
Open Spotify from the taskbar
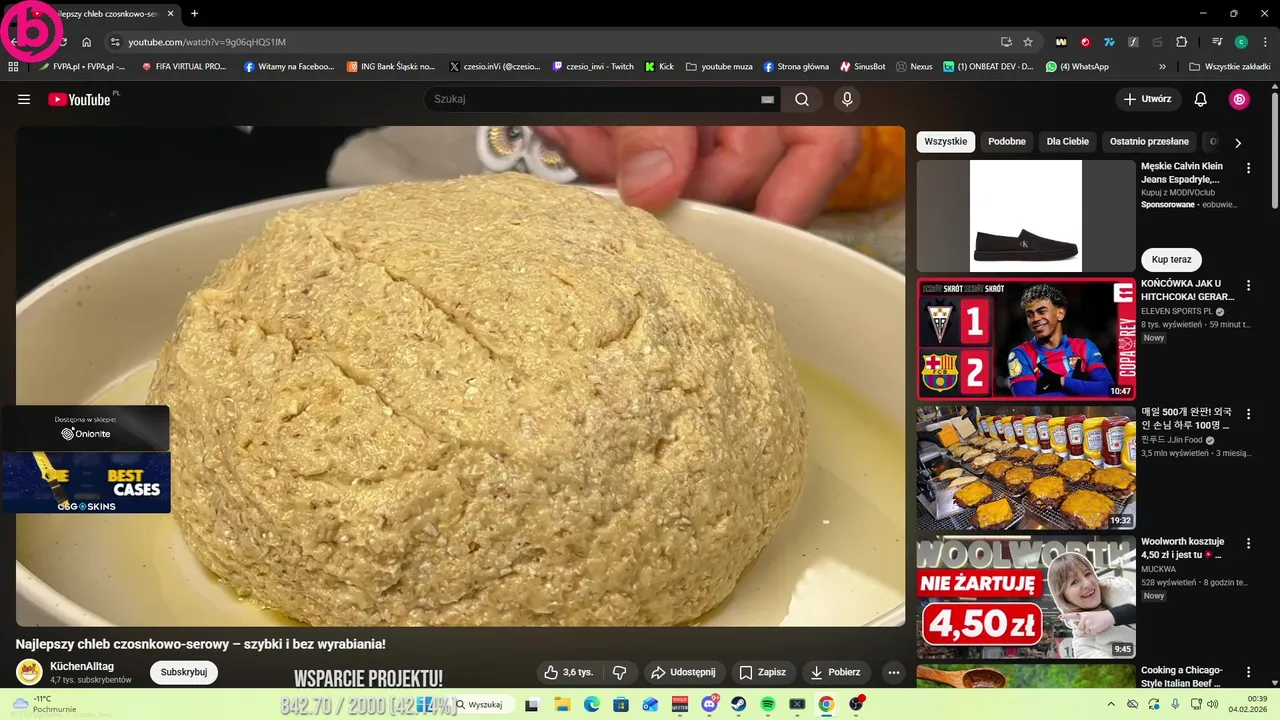(x=768, y=704)
